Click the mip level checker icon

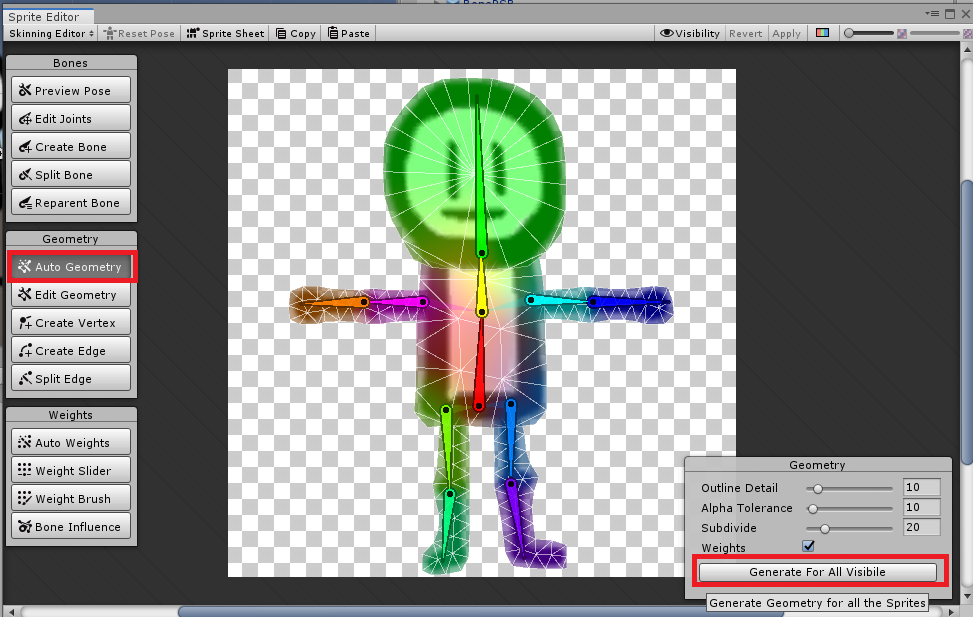click(902, 34)
